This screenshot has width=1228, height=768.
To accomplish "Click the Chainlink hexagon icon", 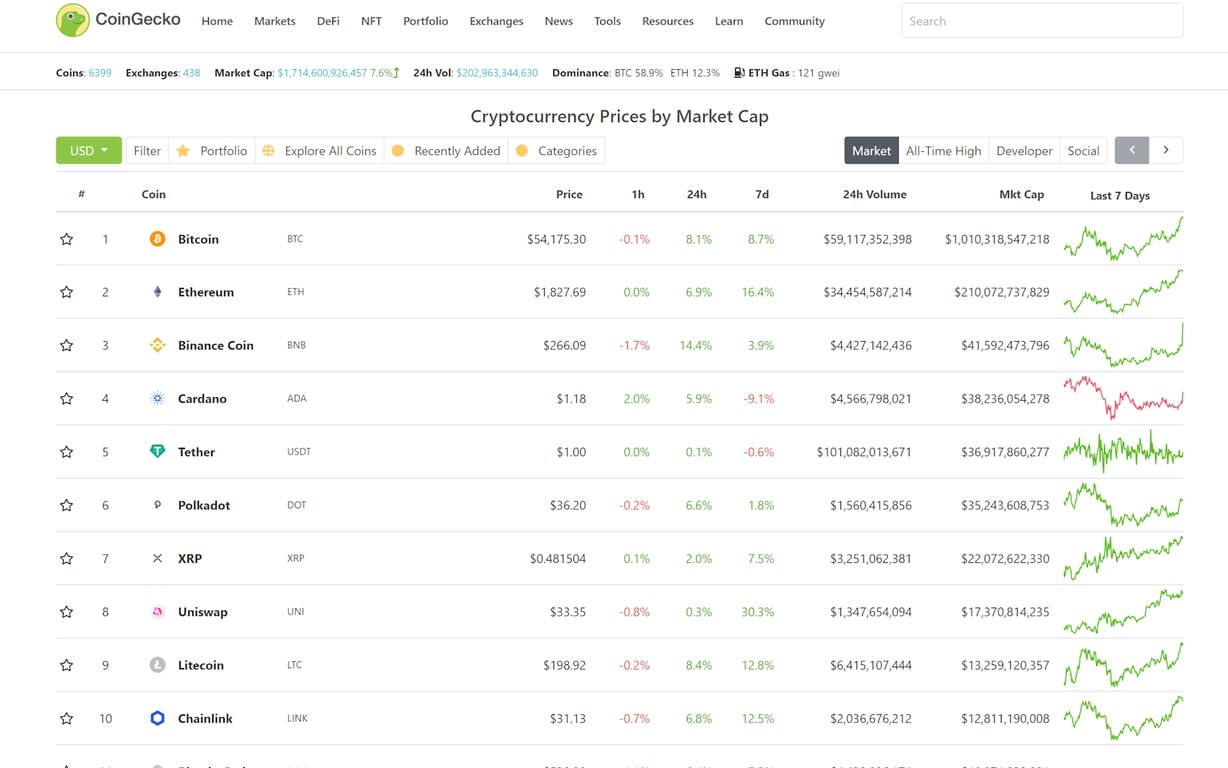I will coord(157,718).
